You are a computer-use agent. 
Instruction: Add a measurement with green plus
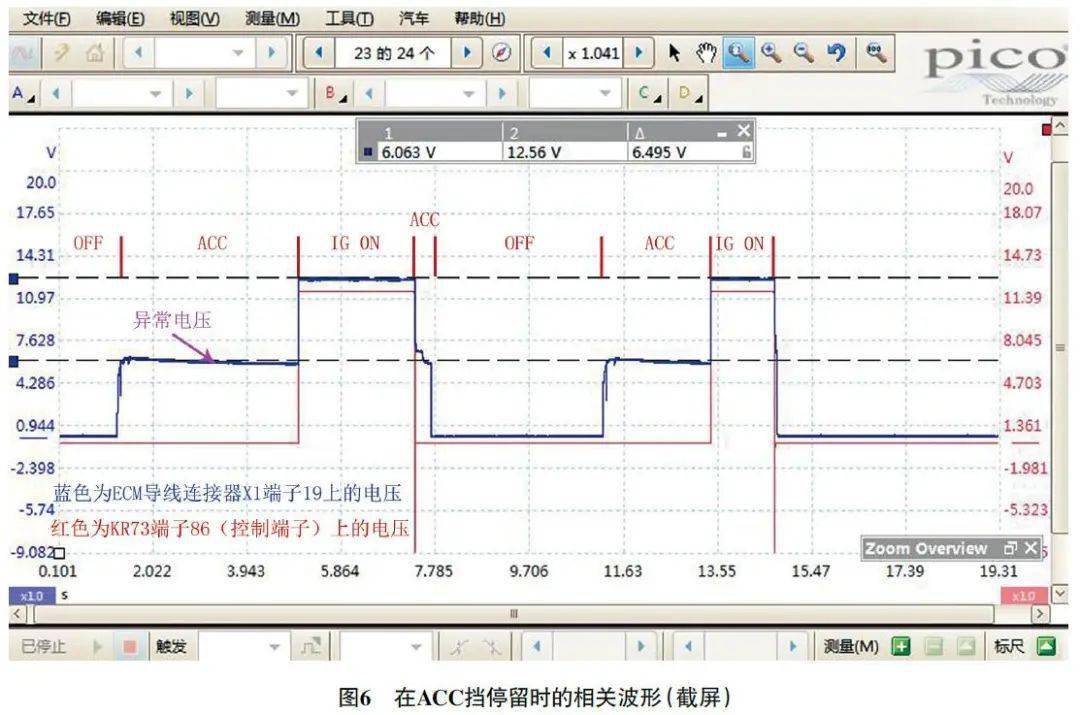pyautogui.click(x=900, y=646)
